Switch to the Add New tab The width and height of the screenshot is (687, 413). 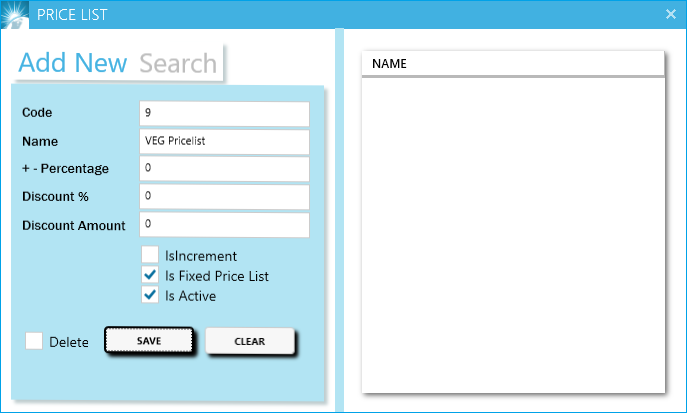73,63
